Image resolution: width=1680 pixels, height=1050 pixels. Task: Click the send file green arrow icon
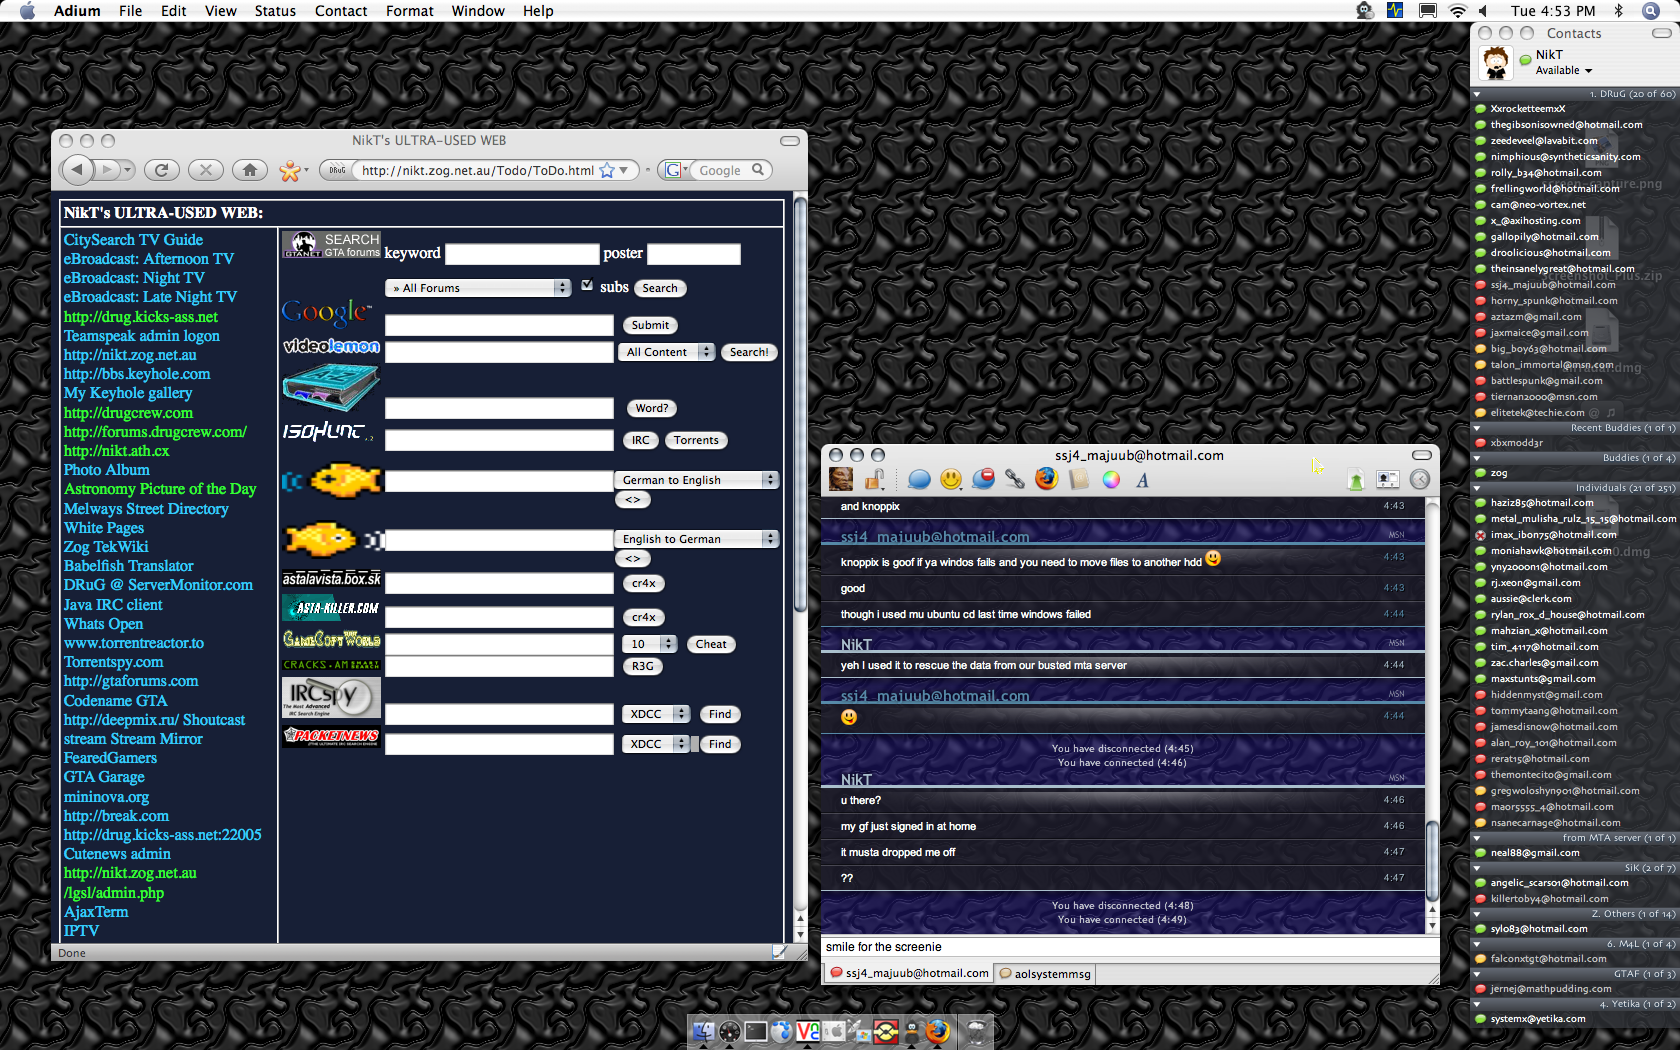click(x=1355, y=480)
